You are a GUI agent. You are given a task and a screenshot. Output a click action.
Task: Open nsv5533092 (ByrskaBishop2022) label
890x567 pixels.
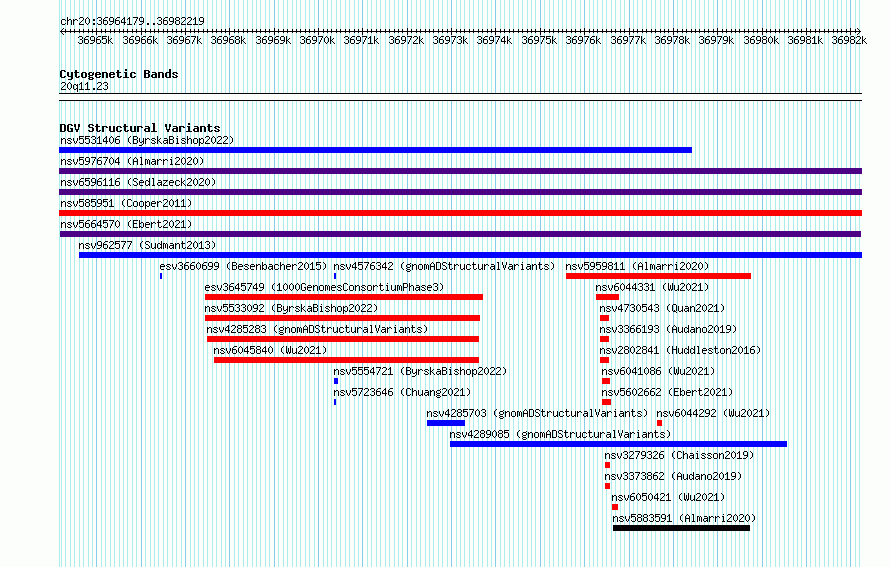coord(291,308)
